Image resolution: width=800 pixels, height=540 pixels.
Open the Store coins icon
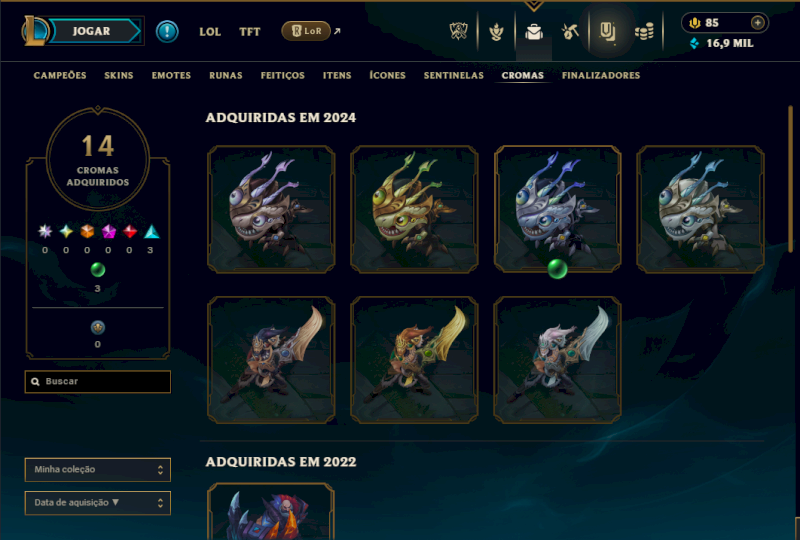[x=644, y=32]
